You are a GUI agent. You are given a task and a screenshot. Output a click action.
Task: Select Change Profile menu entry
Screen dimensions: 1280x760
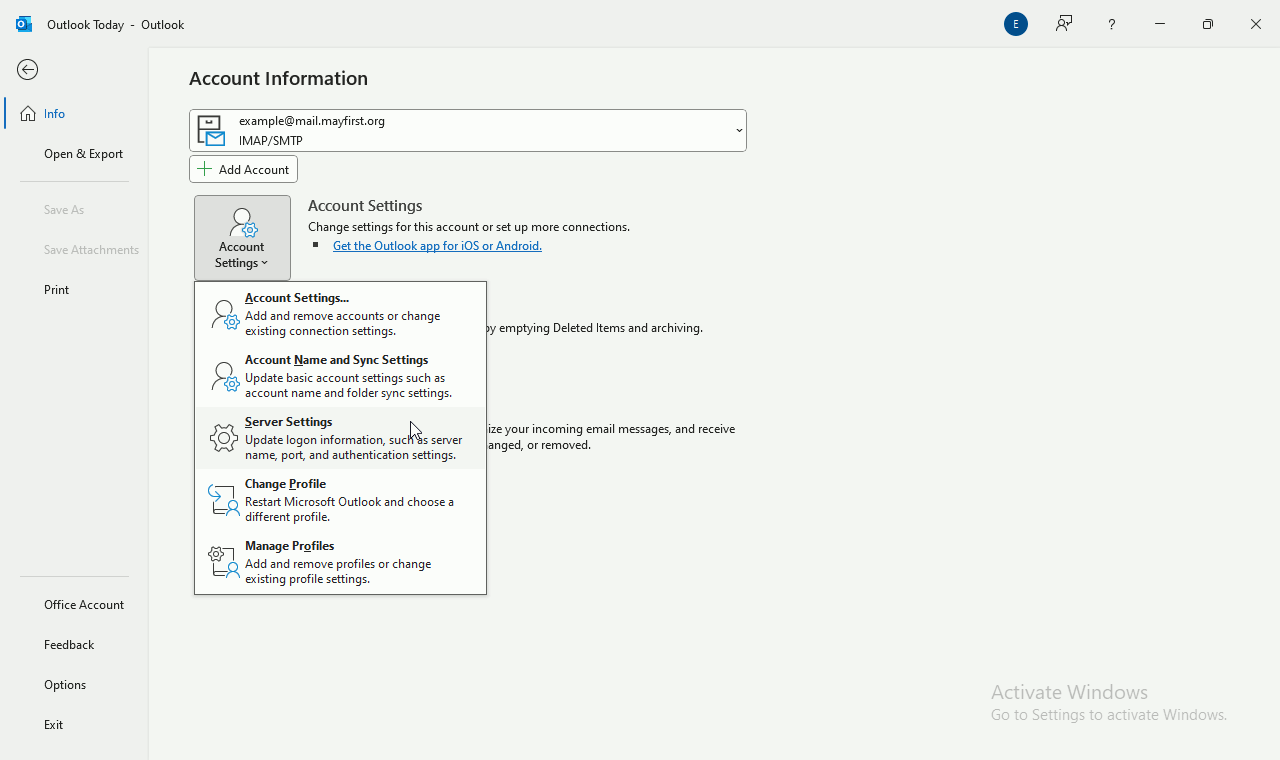pos(341,500)
